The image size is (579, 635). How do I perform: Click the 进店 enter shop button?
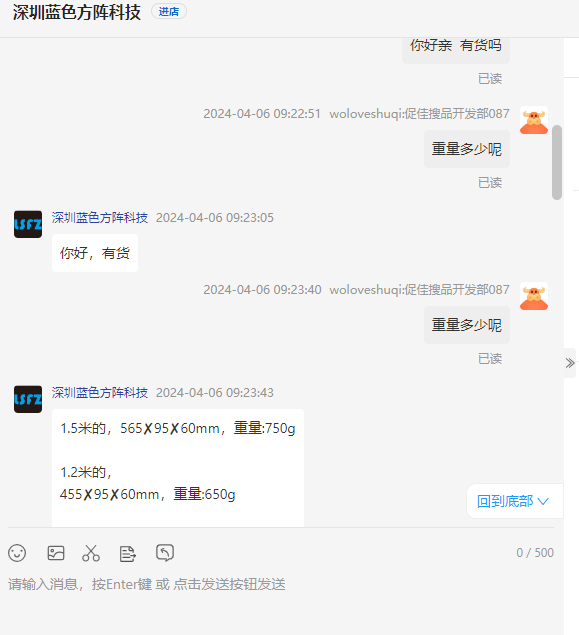click(x=169, y=12)
